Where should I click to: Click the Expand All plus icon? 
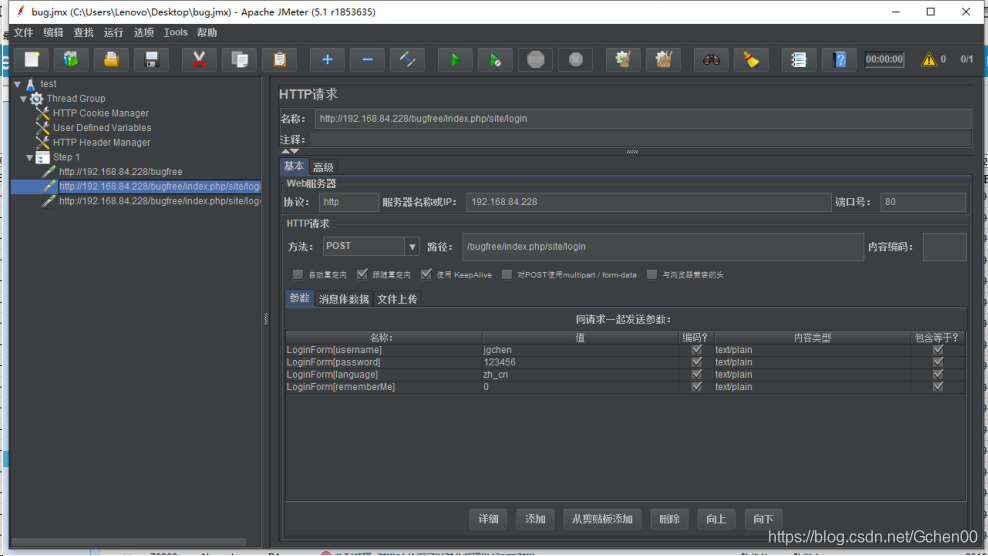pos(327,59)
